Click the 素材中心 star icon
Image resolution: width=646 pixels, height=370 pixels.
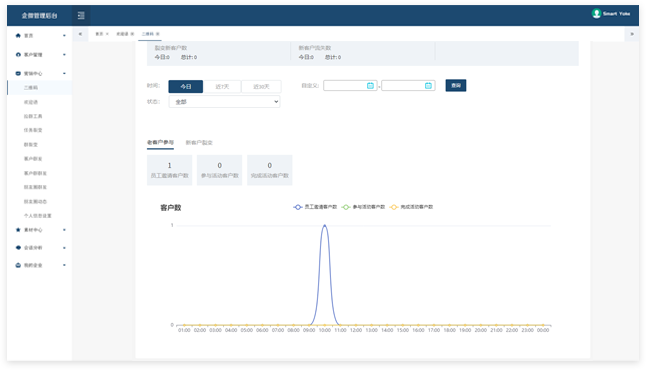(x=18, y=230)
